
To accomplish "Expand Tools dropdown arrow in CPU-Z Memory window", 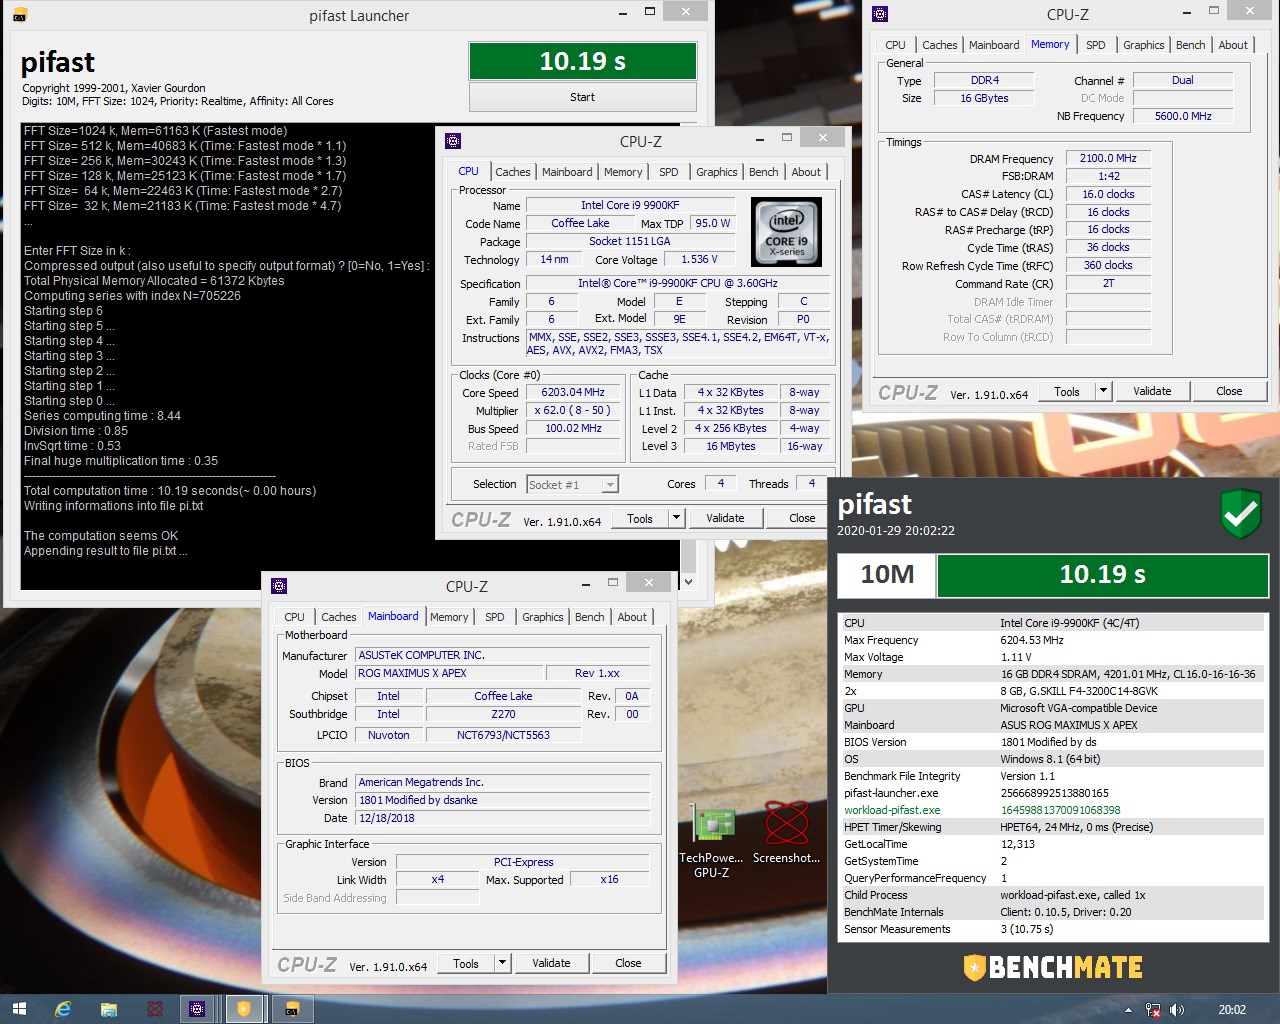I will point(1104,391).
